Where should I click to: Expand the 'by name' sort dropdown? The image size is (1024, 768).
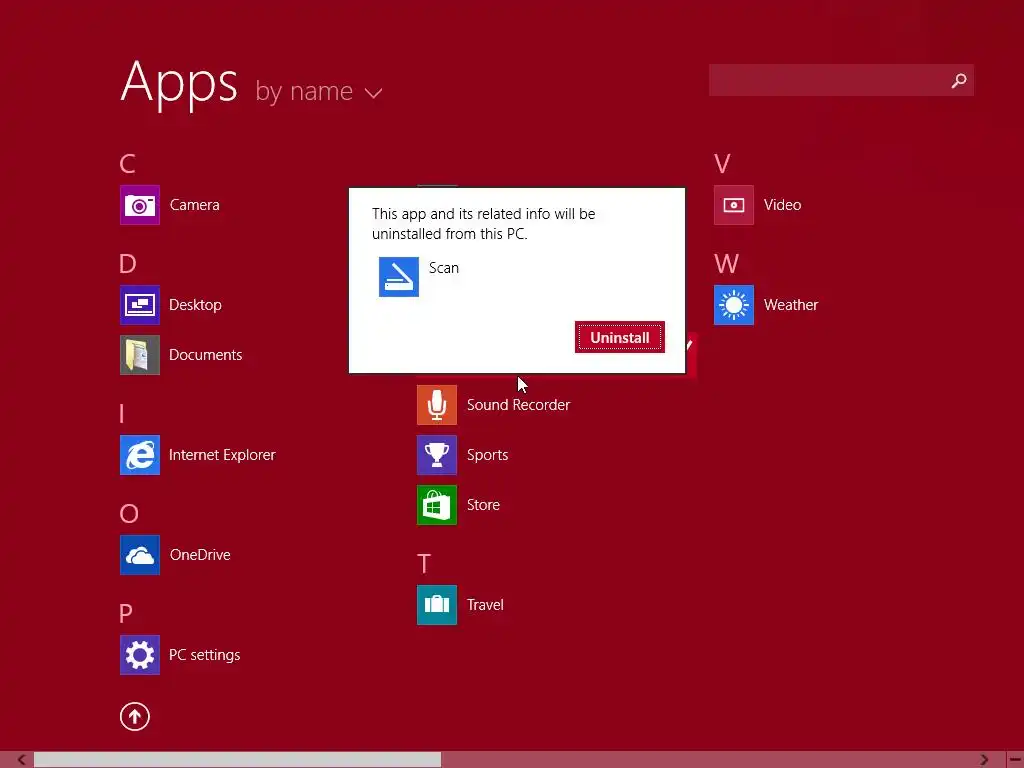point(319,91)
